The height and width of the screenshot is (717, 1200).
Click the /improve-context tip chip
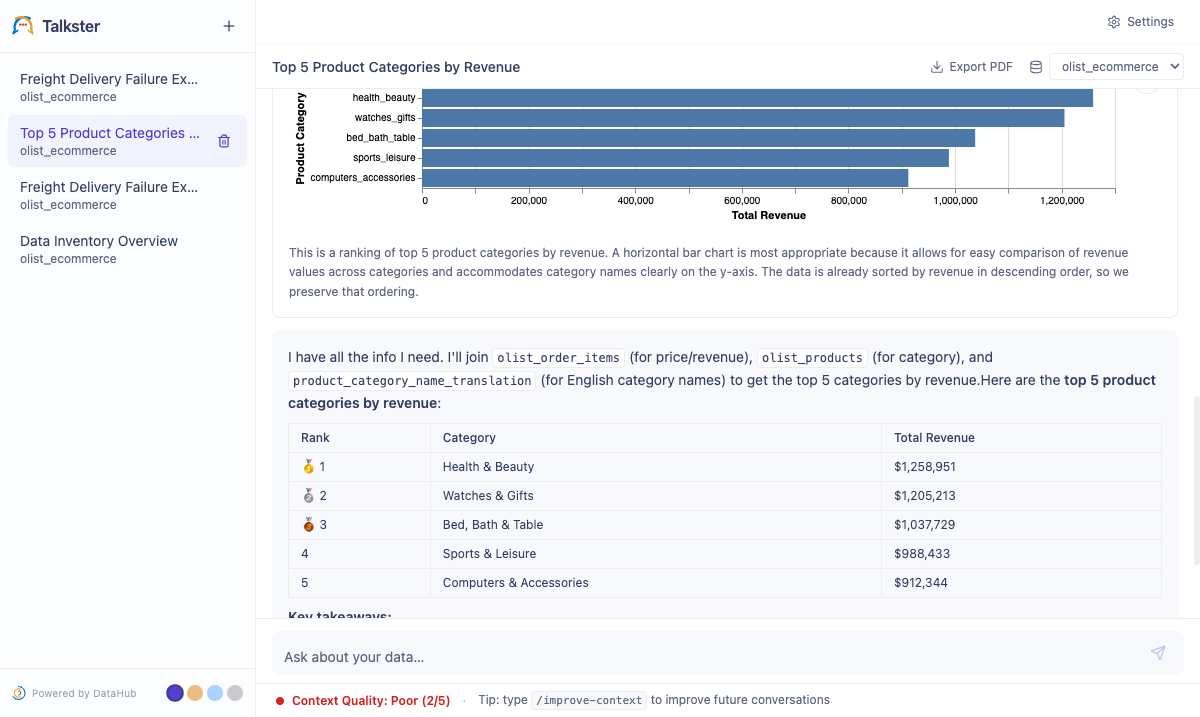(588, 700)
